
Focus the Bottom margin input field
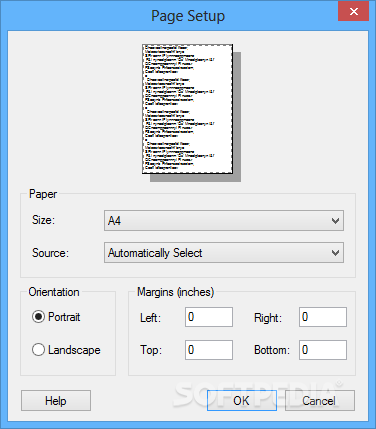point(323,350)
